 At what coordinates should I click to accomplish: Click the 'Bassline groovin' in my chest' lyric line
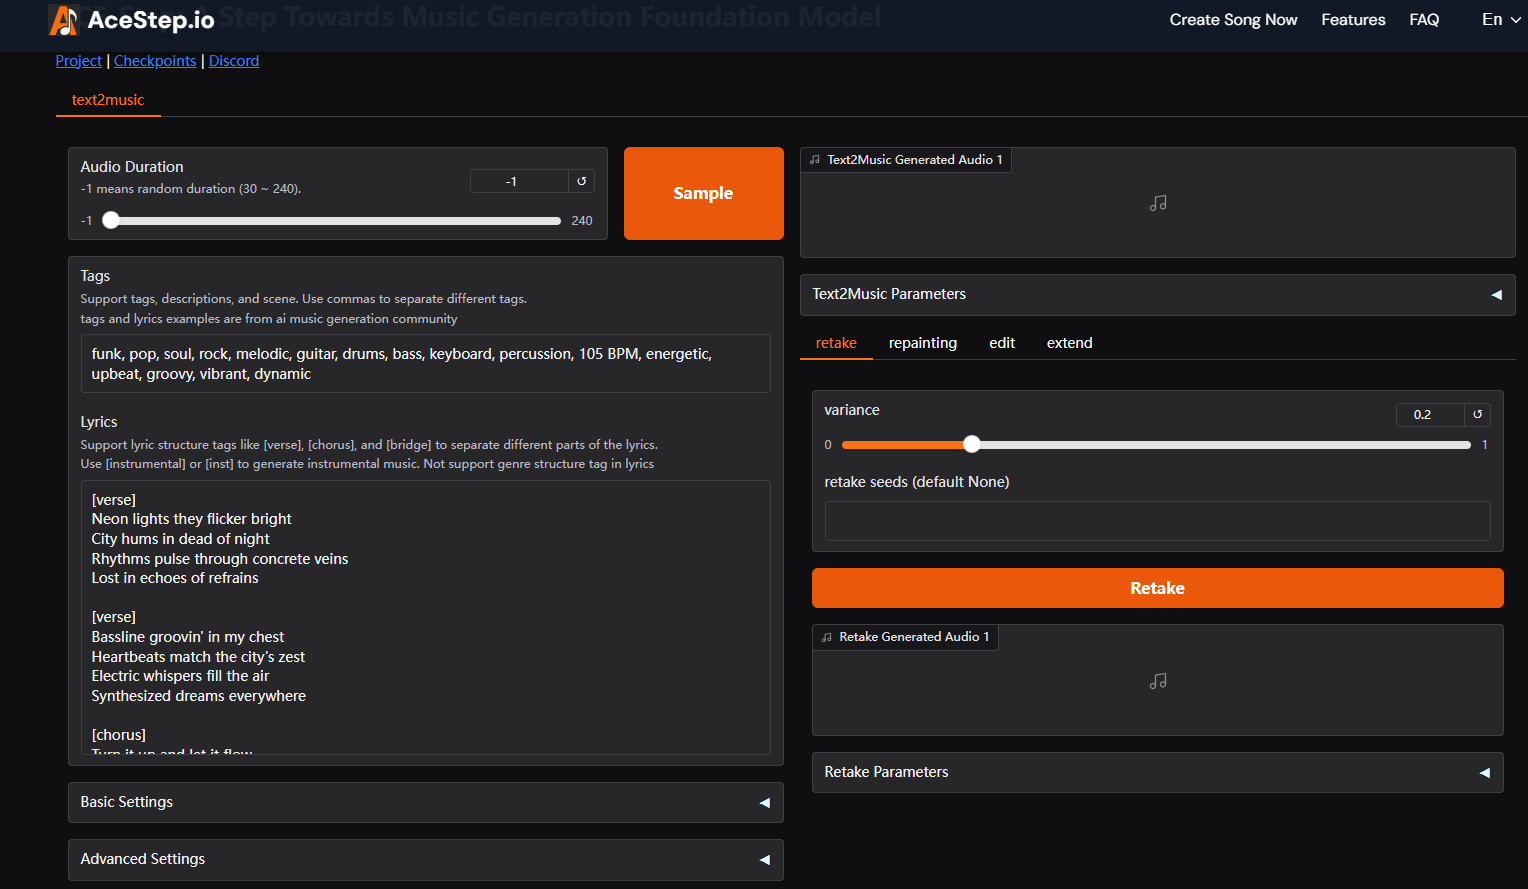point(187,637)
